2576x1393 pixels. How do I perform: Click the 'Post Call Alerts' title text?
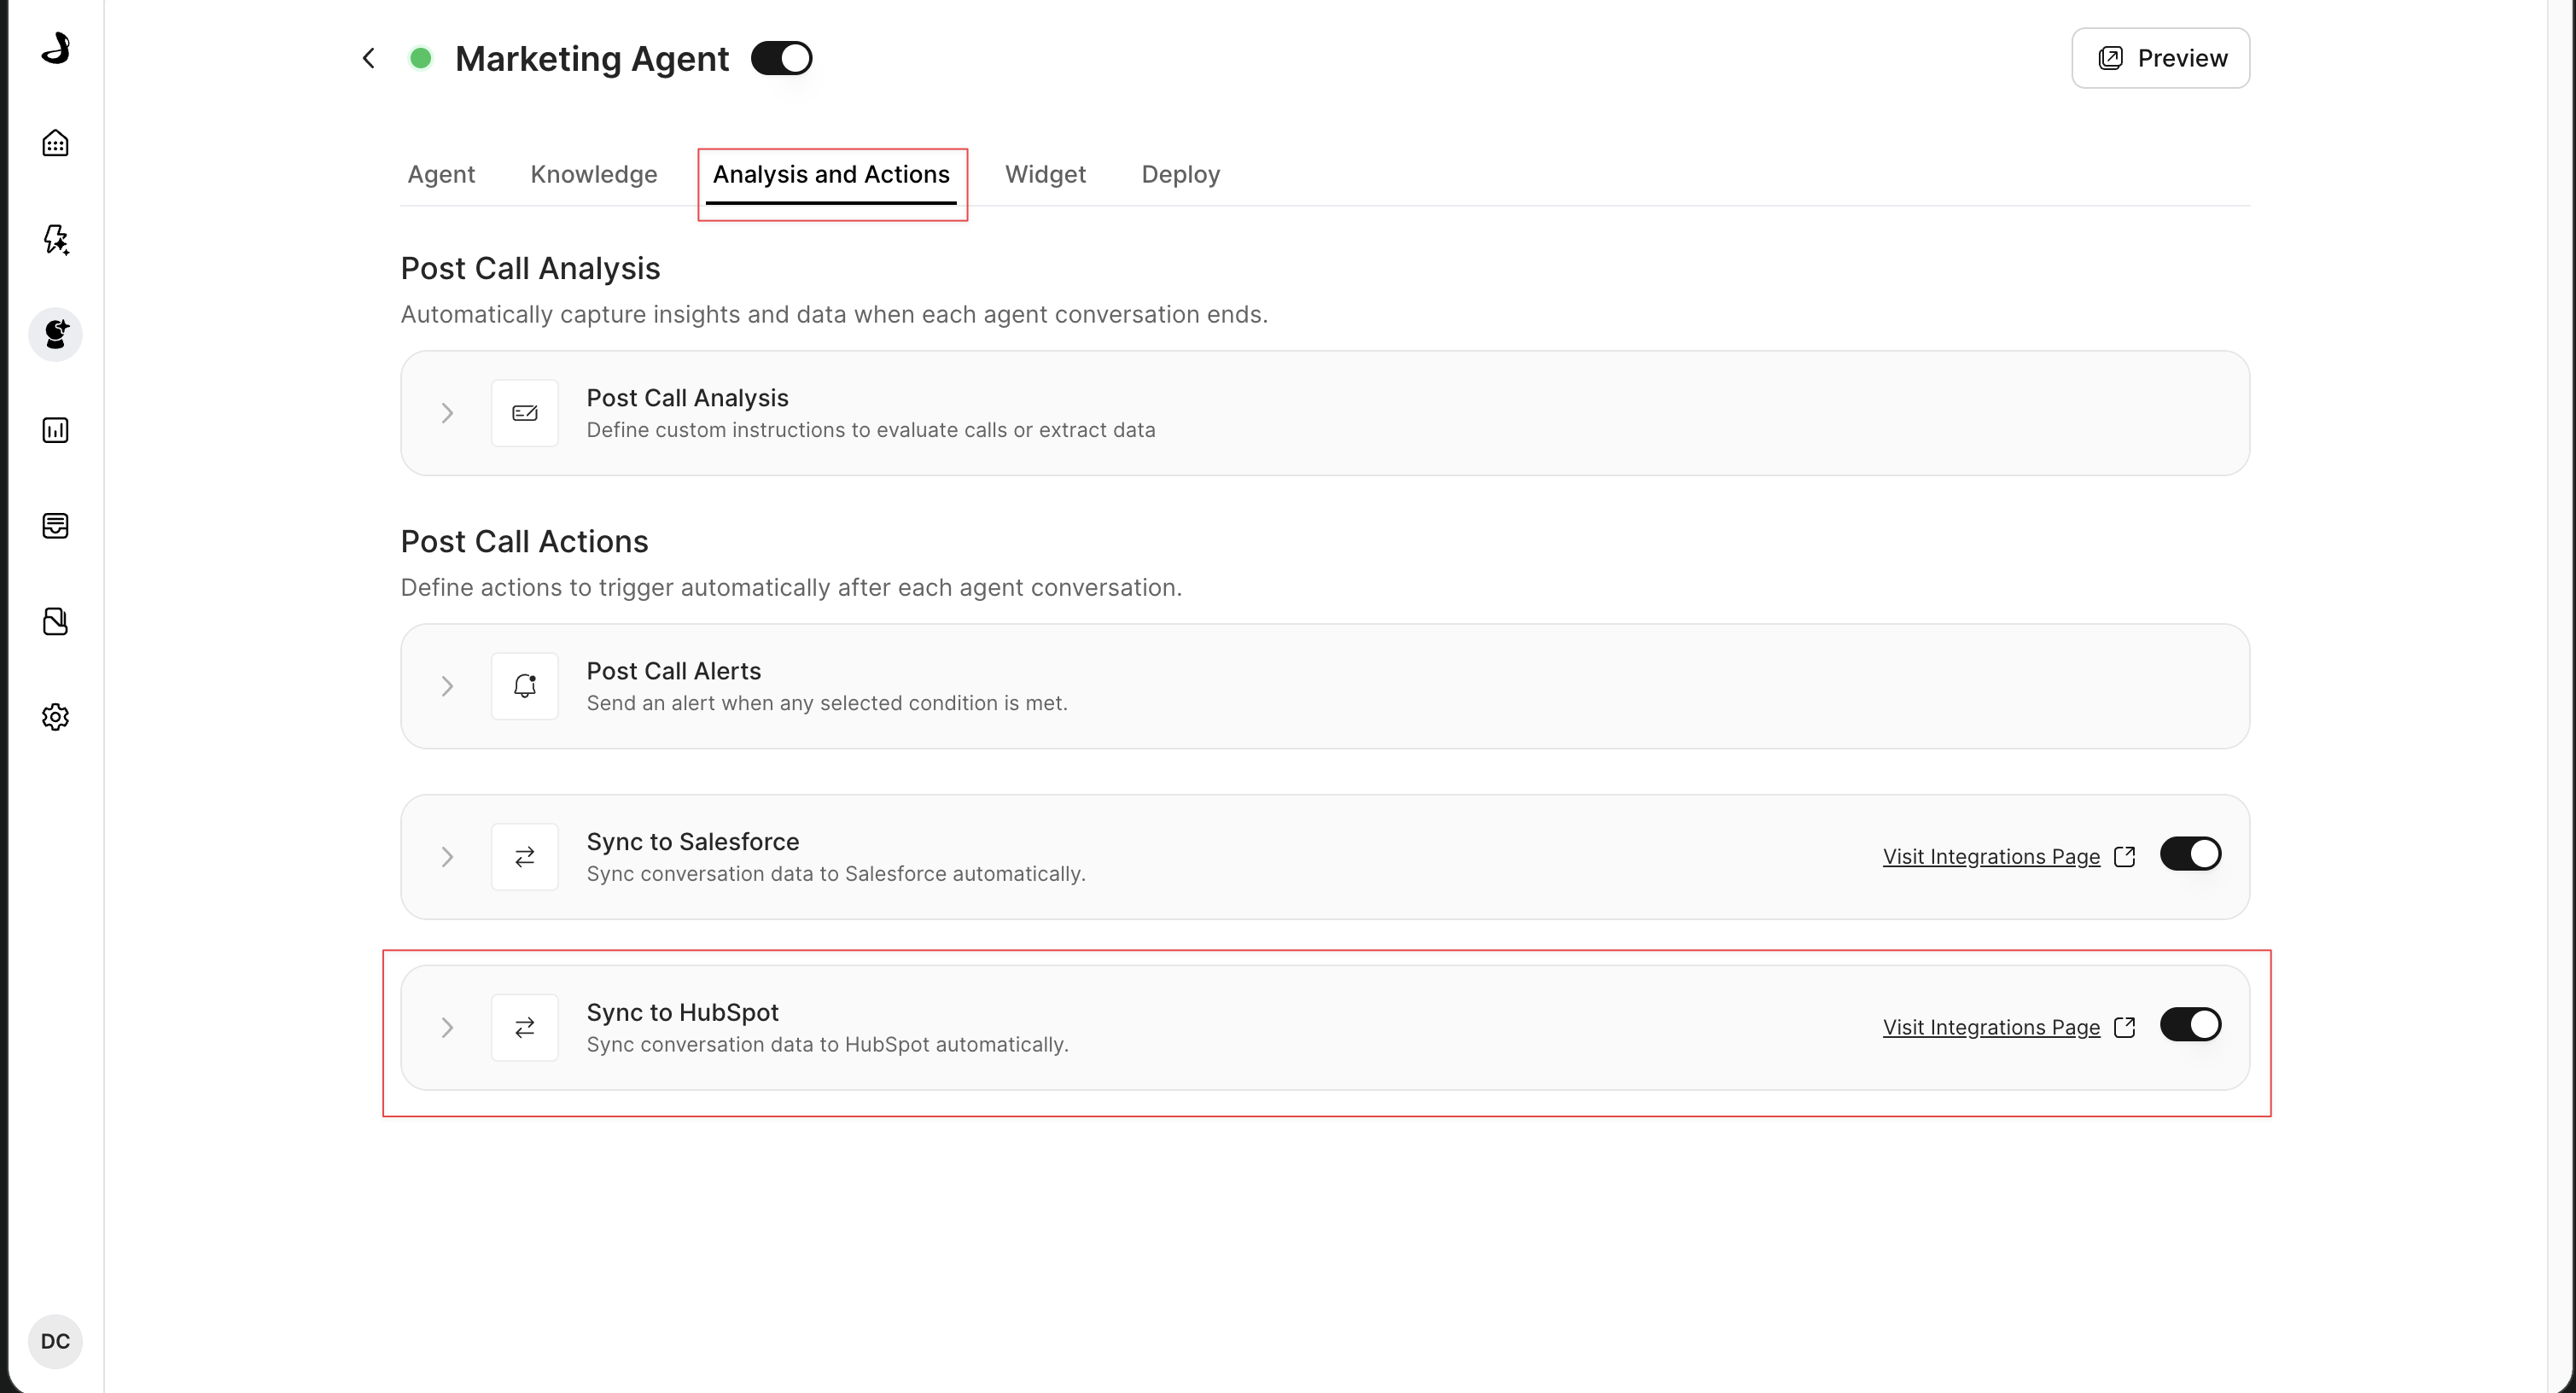[x=674, y=671]
